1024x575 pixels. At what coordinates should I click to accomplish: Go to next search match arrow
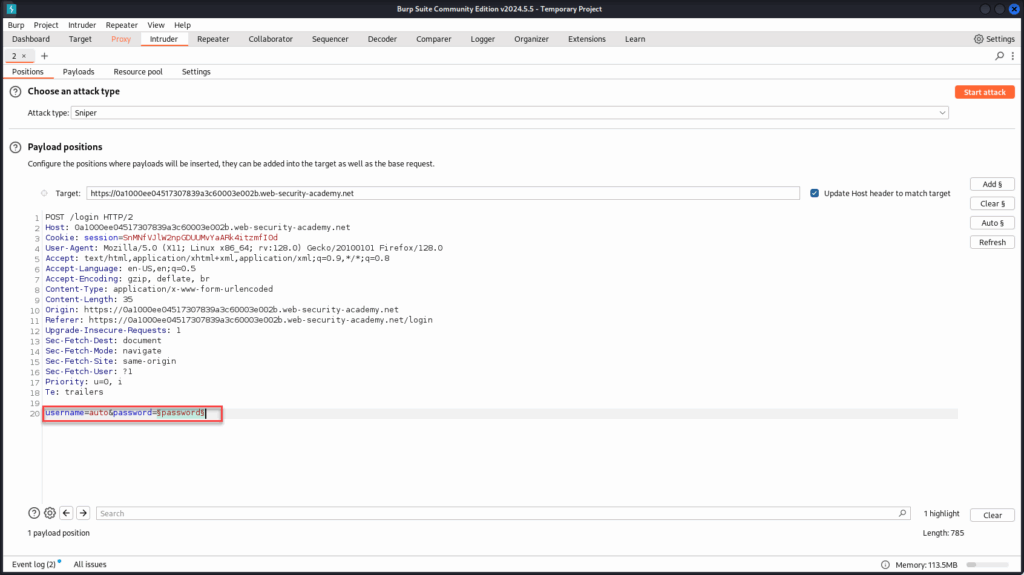pos(83,514)
